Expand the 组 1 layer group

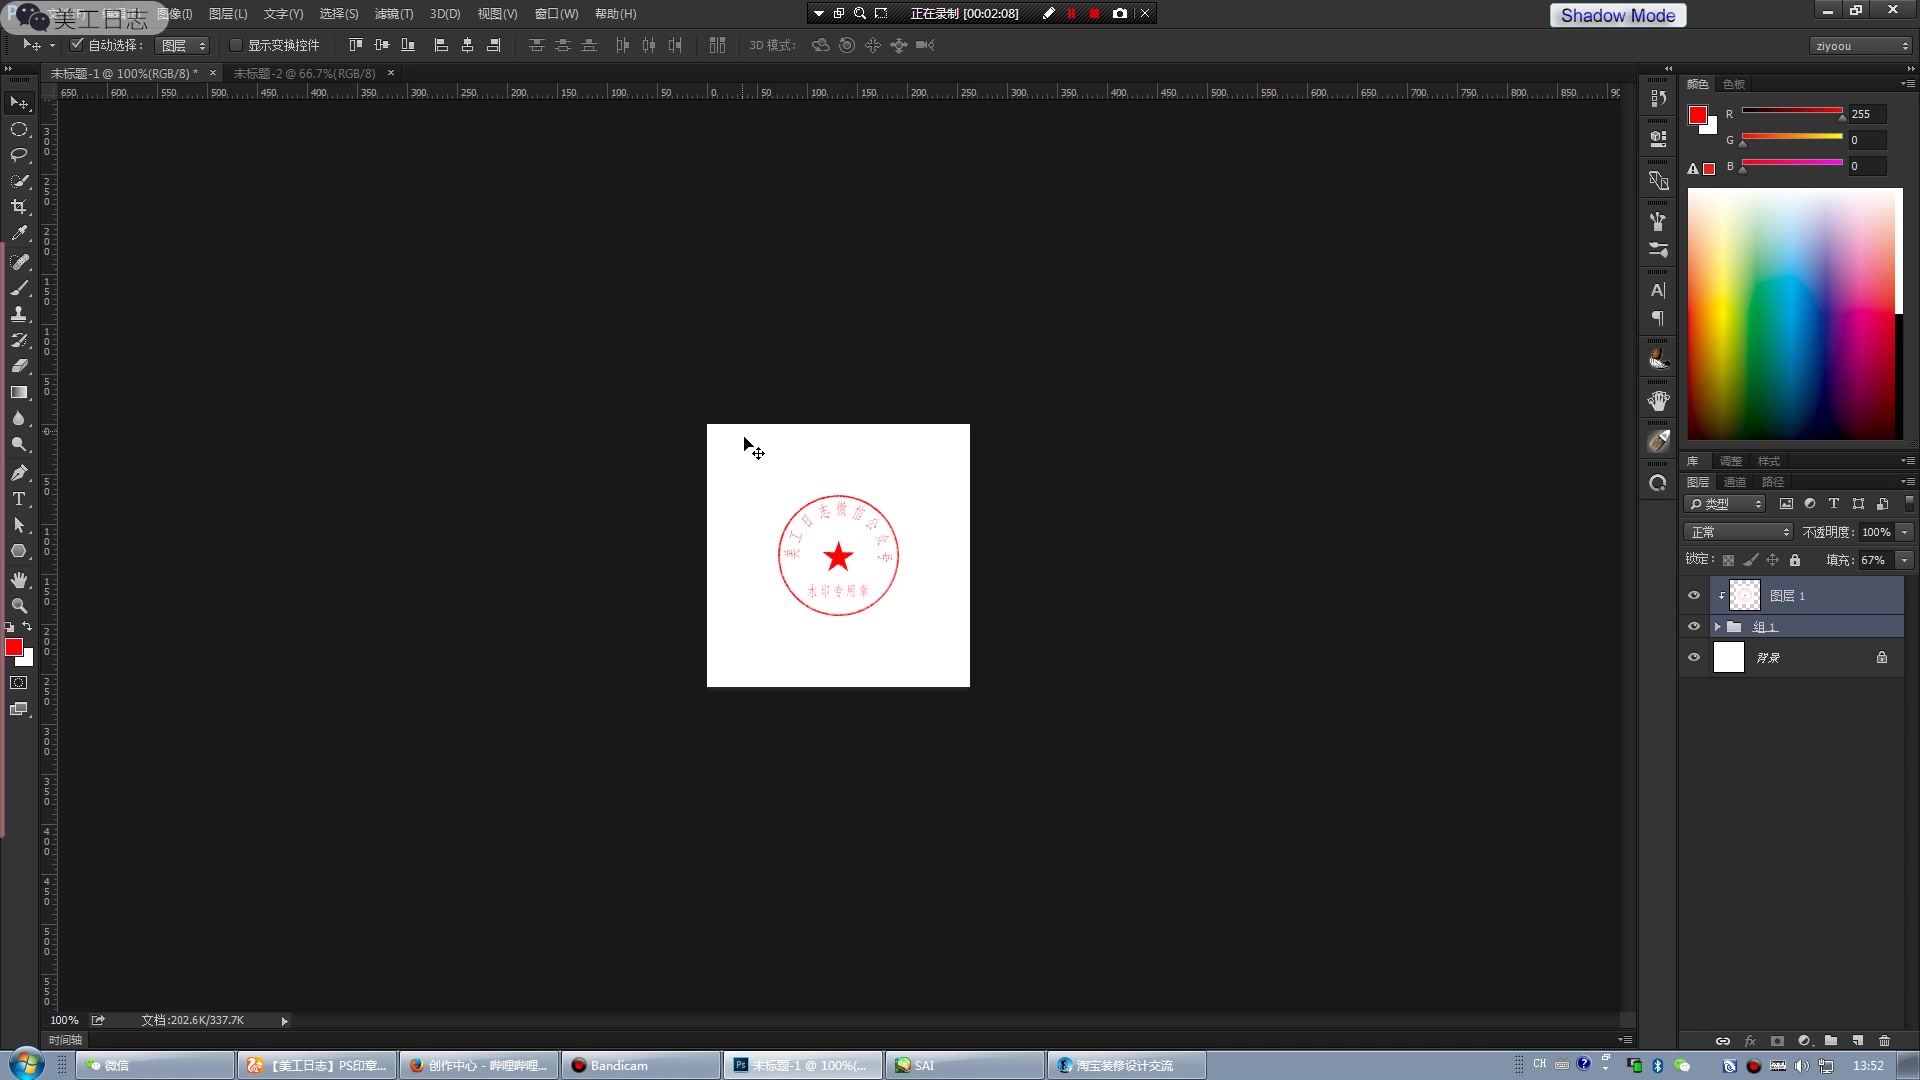[x=1718, y=627]
